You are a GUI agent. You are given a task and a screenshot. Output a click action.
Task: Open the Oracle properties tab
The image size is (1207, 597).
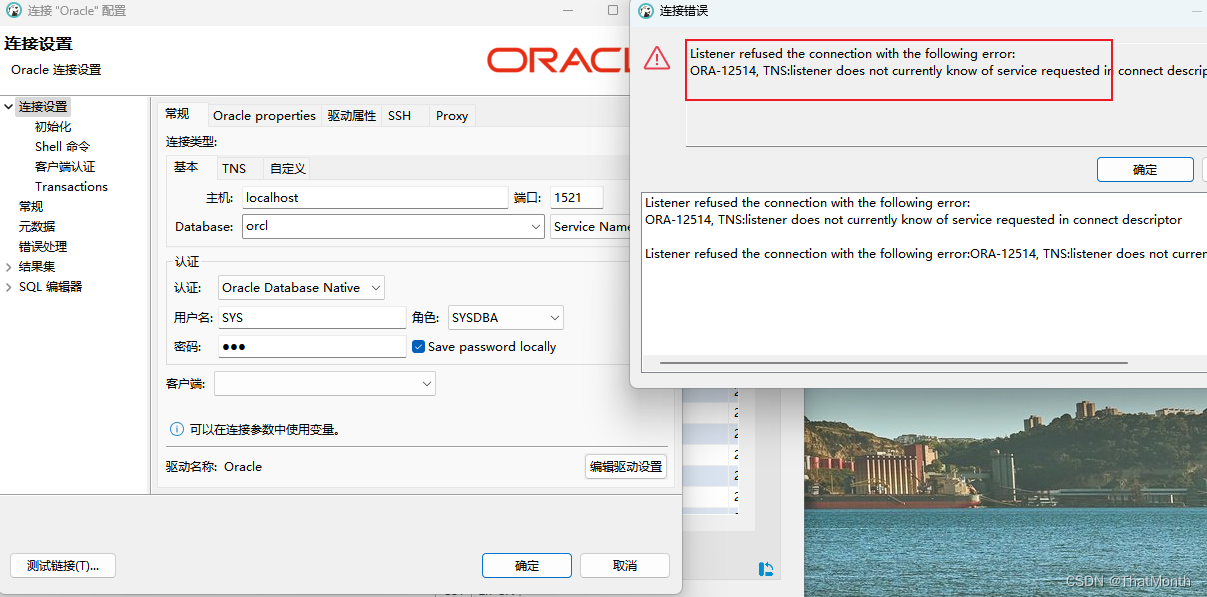[x=264, y=115]
